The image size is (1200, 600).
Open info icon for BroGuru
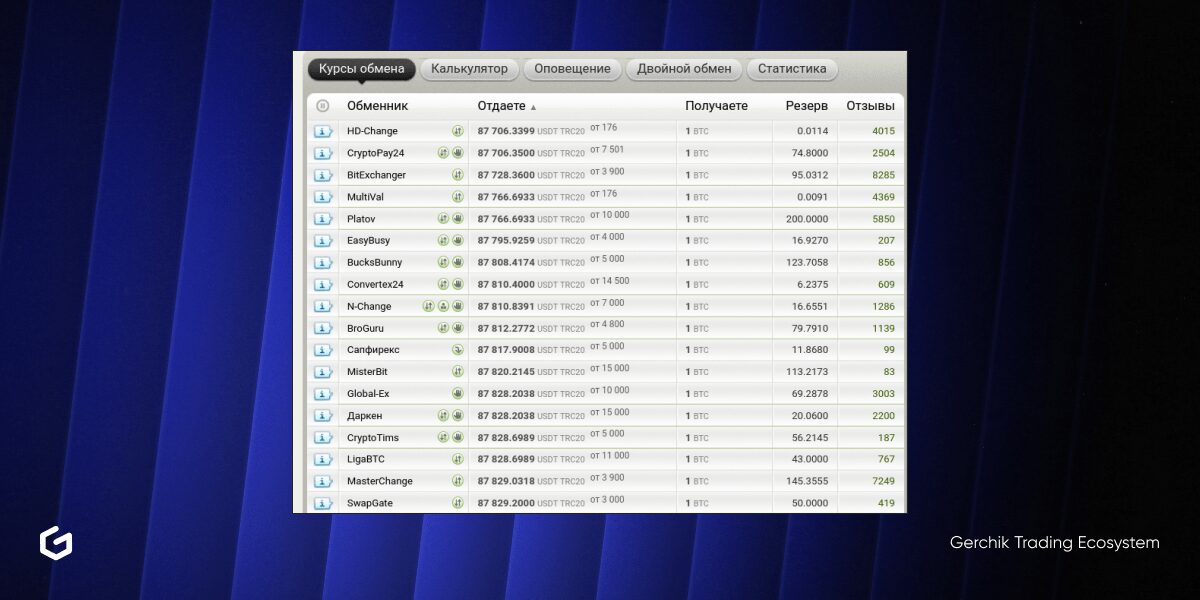(x=322, y=329)
